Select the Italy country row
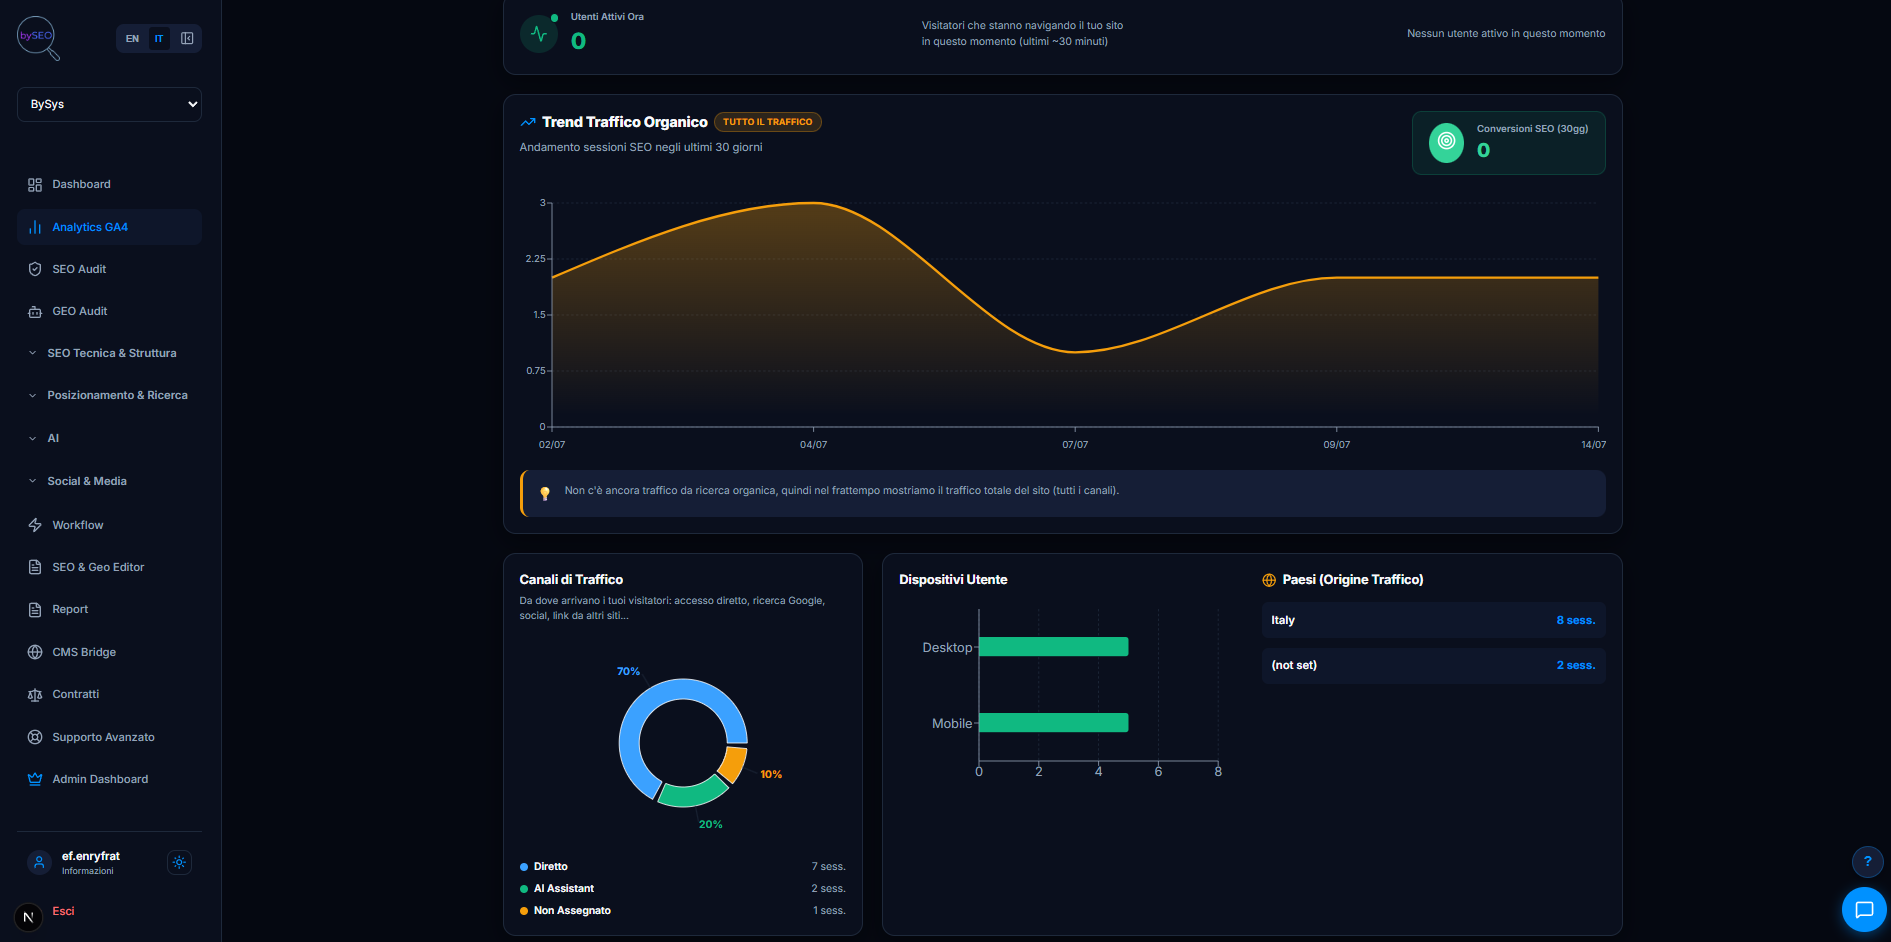The width and height of the screenshot is (1891, 942). (x=1433, y=620)
